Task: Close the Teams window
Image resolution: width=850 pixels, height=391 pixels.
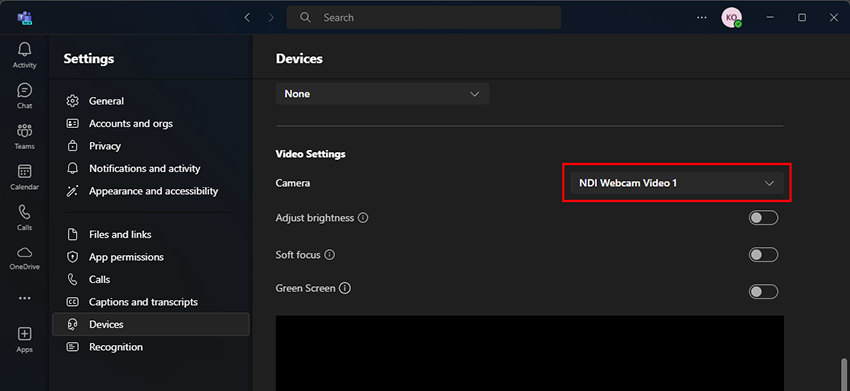Action: (834, 17)
